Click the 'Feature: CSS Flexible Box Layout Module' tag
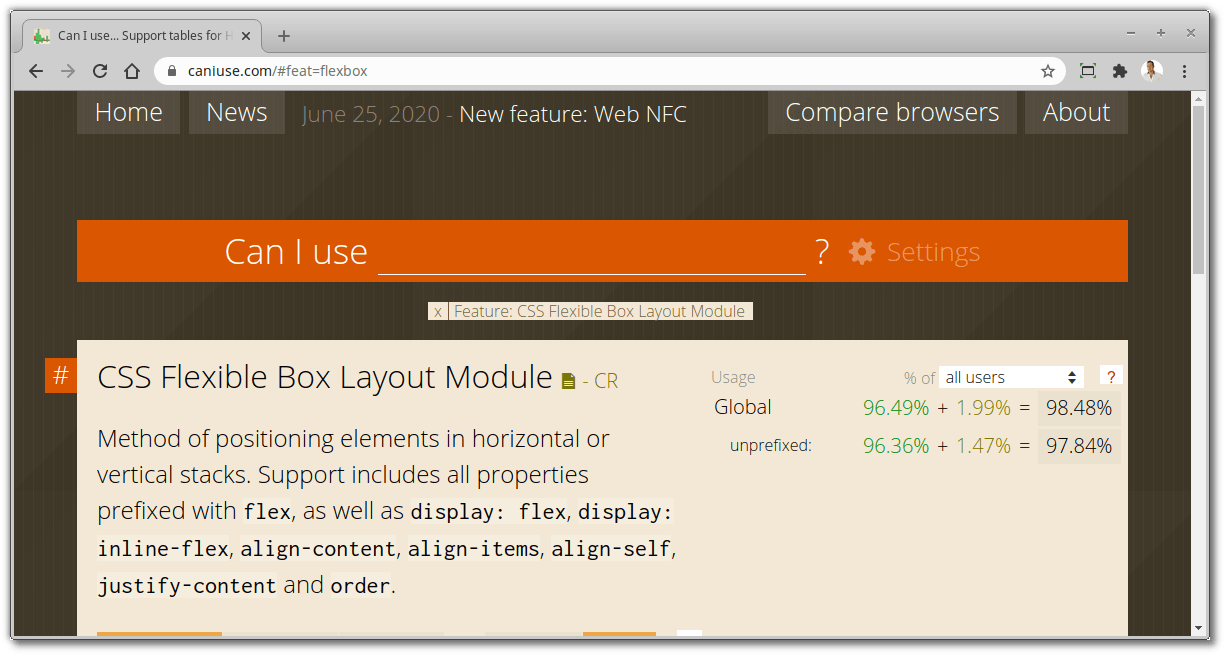 click(x=600, y=311)
